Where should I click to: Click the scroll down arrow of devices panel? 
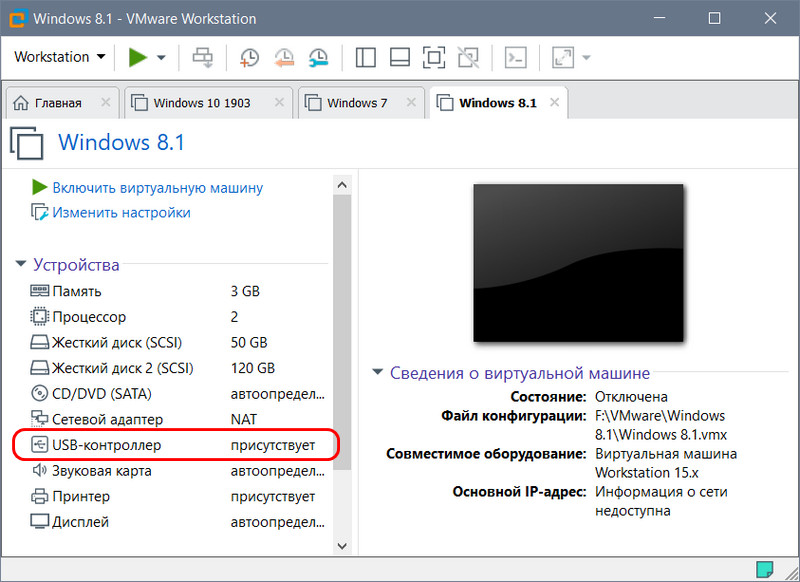click(x=342, y=546)
